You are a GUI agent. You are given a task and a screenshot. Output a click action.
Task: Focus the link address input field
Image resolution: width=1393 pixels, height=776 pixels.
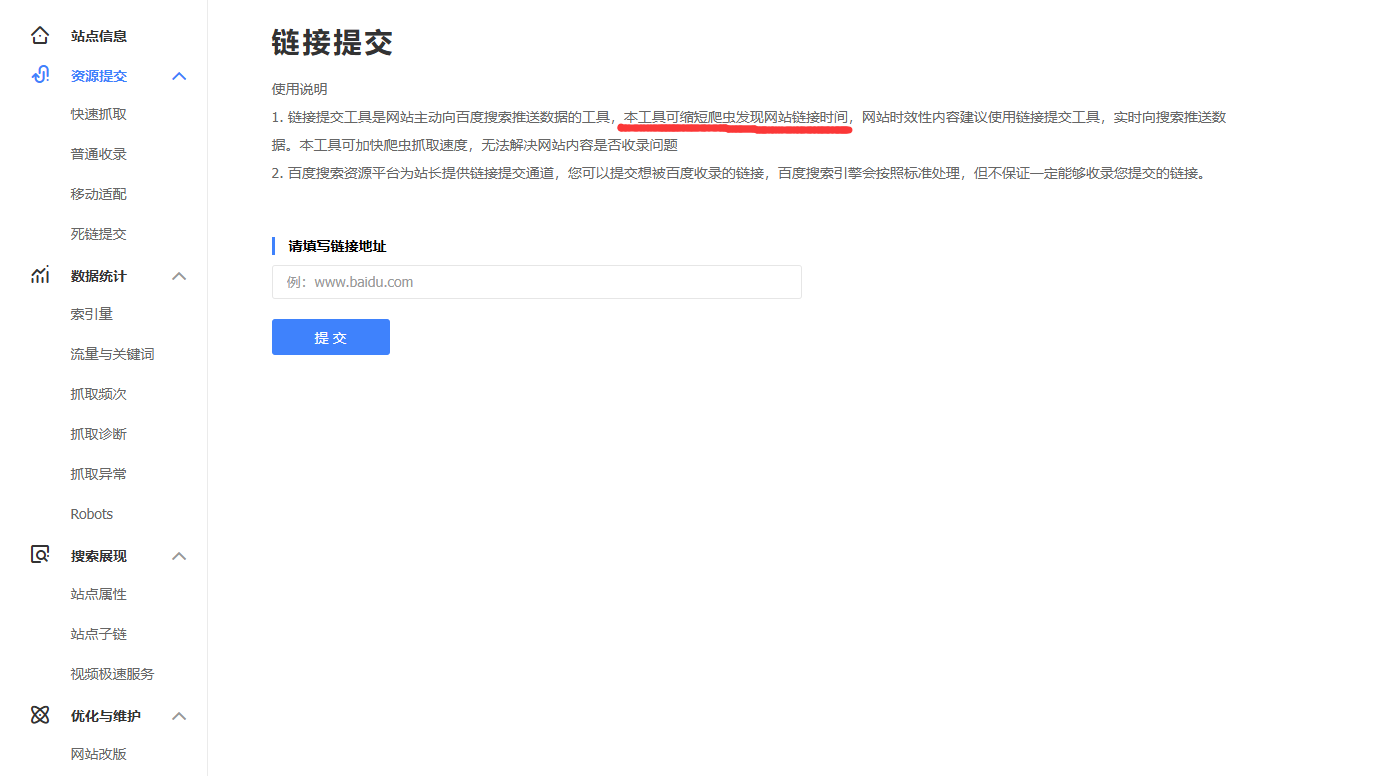point(537,282)
